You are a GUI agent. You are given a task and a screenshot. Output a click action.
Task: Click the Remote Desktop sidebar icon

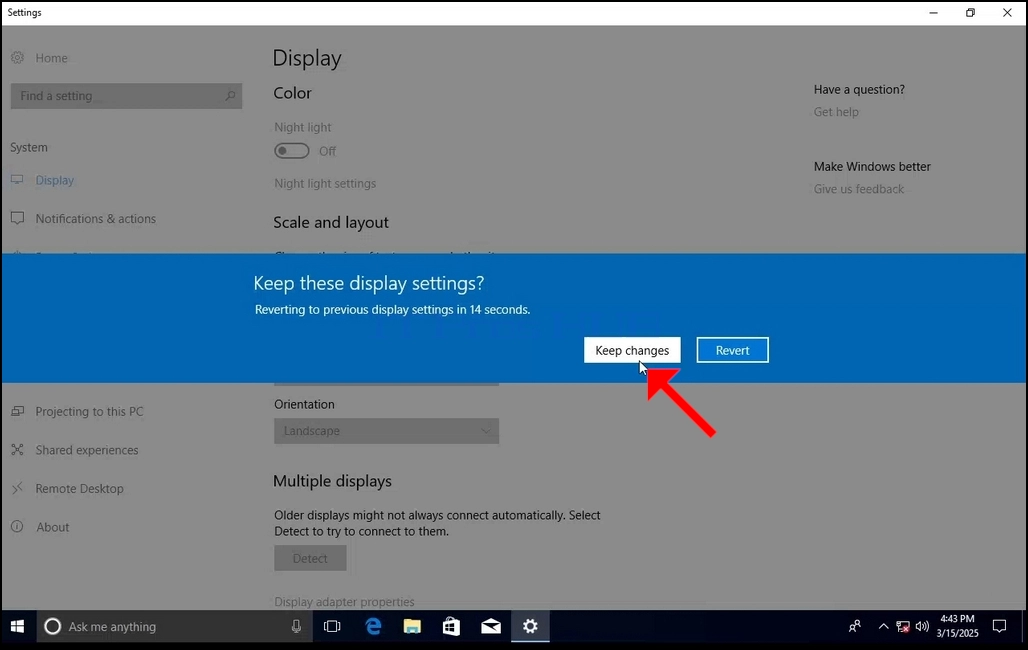18,488
